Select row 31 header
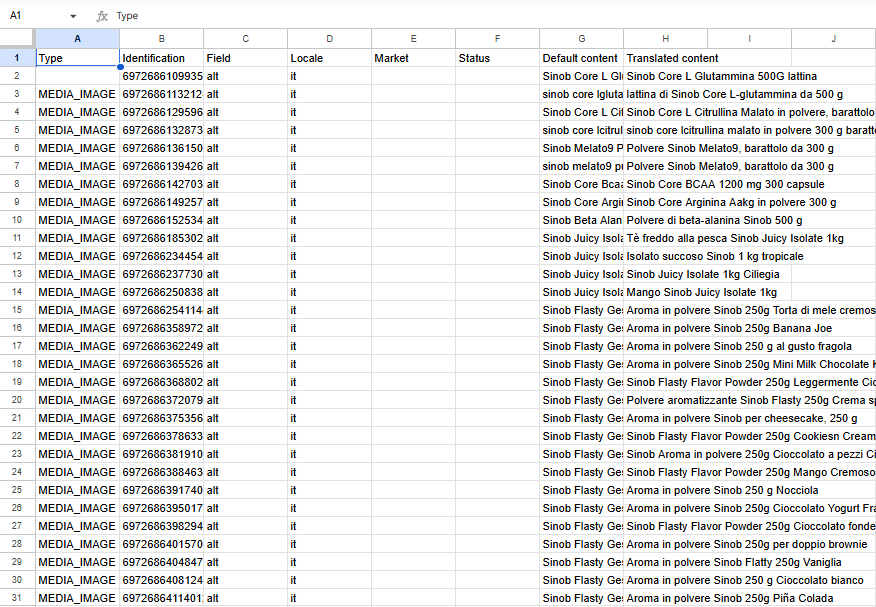This screenshot has height=607, width=876. click(17, 598)
